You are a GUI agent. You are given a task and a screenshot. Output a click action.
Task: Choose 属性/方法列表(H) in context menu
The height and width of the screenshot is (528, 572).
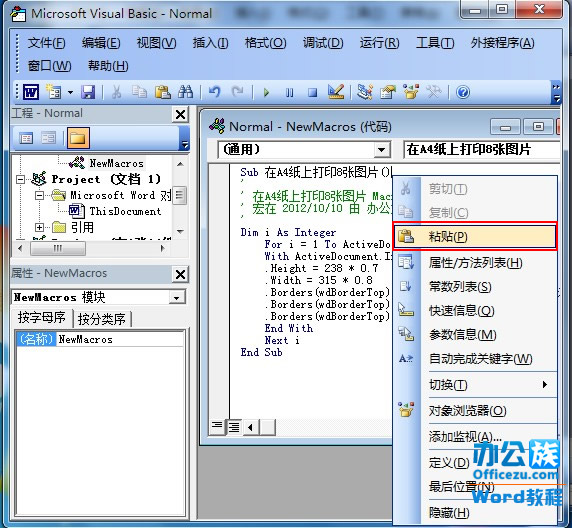pos(475,263)
